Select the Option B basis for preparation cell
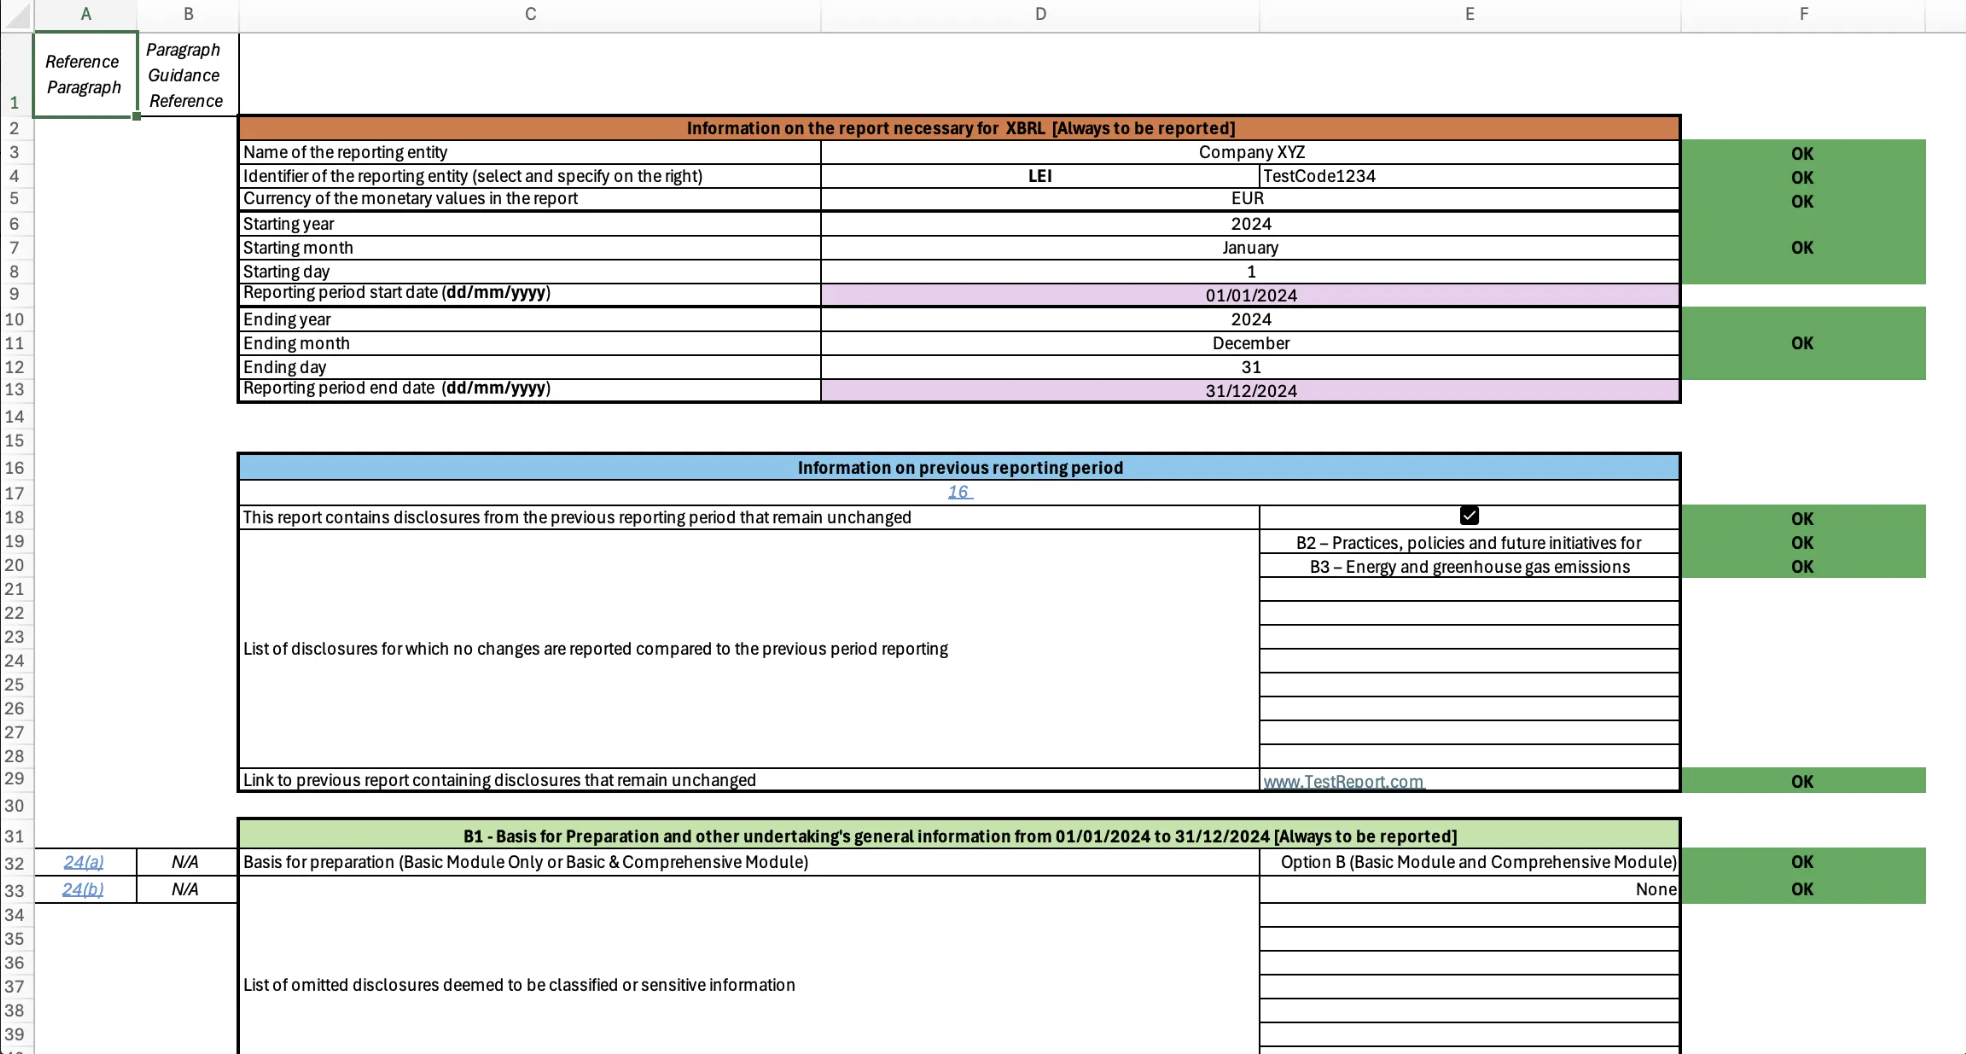1966x1054 pixels. coord(1470,862)
